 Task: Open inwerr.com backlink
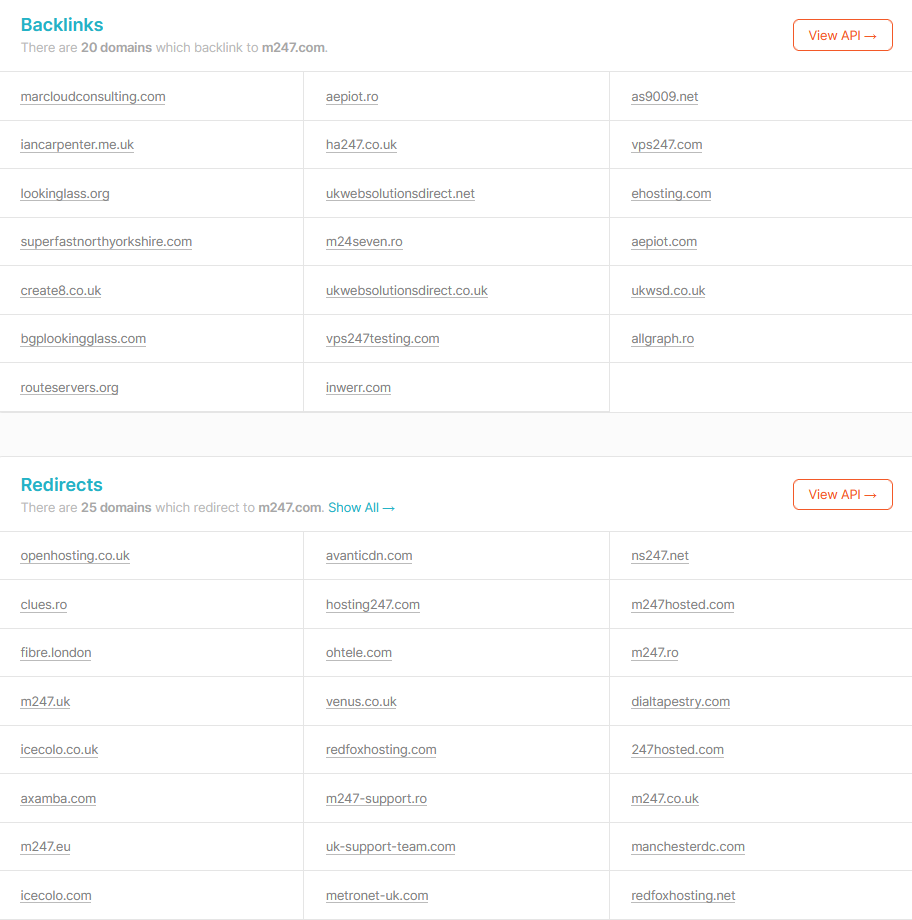(358, 387)
